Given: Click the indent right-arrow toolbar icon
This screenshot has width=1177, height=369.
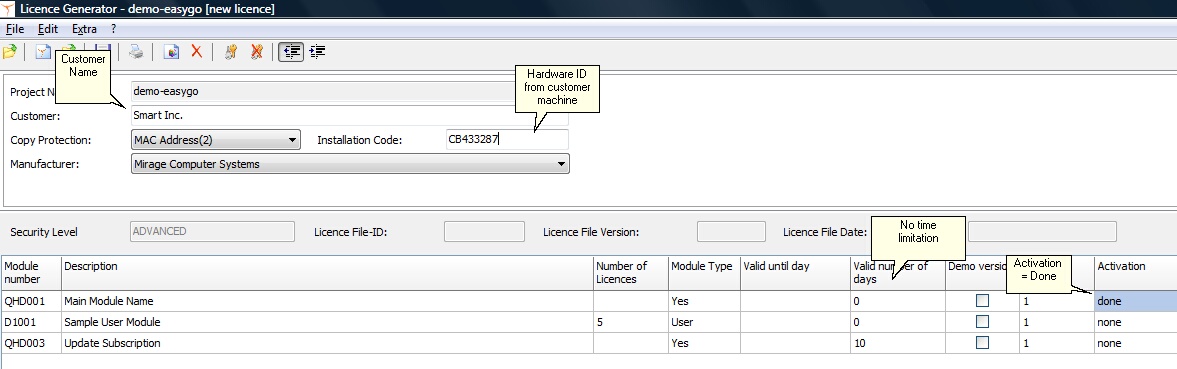Looking at the screenshot, I should point(318,52).
